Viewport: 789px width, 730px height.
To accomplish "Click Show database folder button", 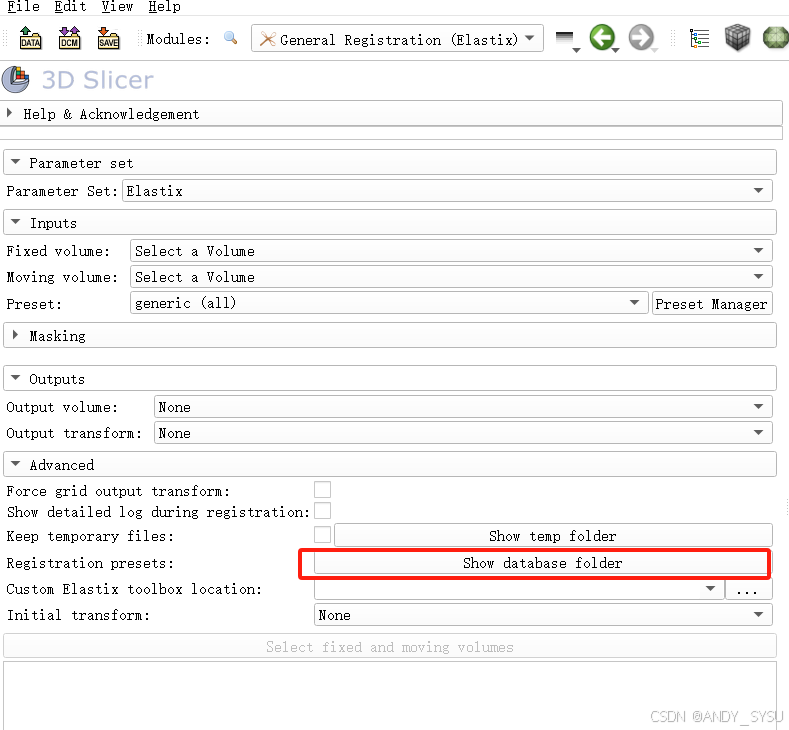I will pyautogui.click(x=542, y=562).
